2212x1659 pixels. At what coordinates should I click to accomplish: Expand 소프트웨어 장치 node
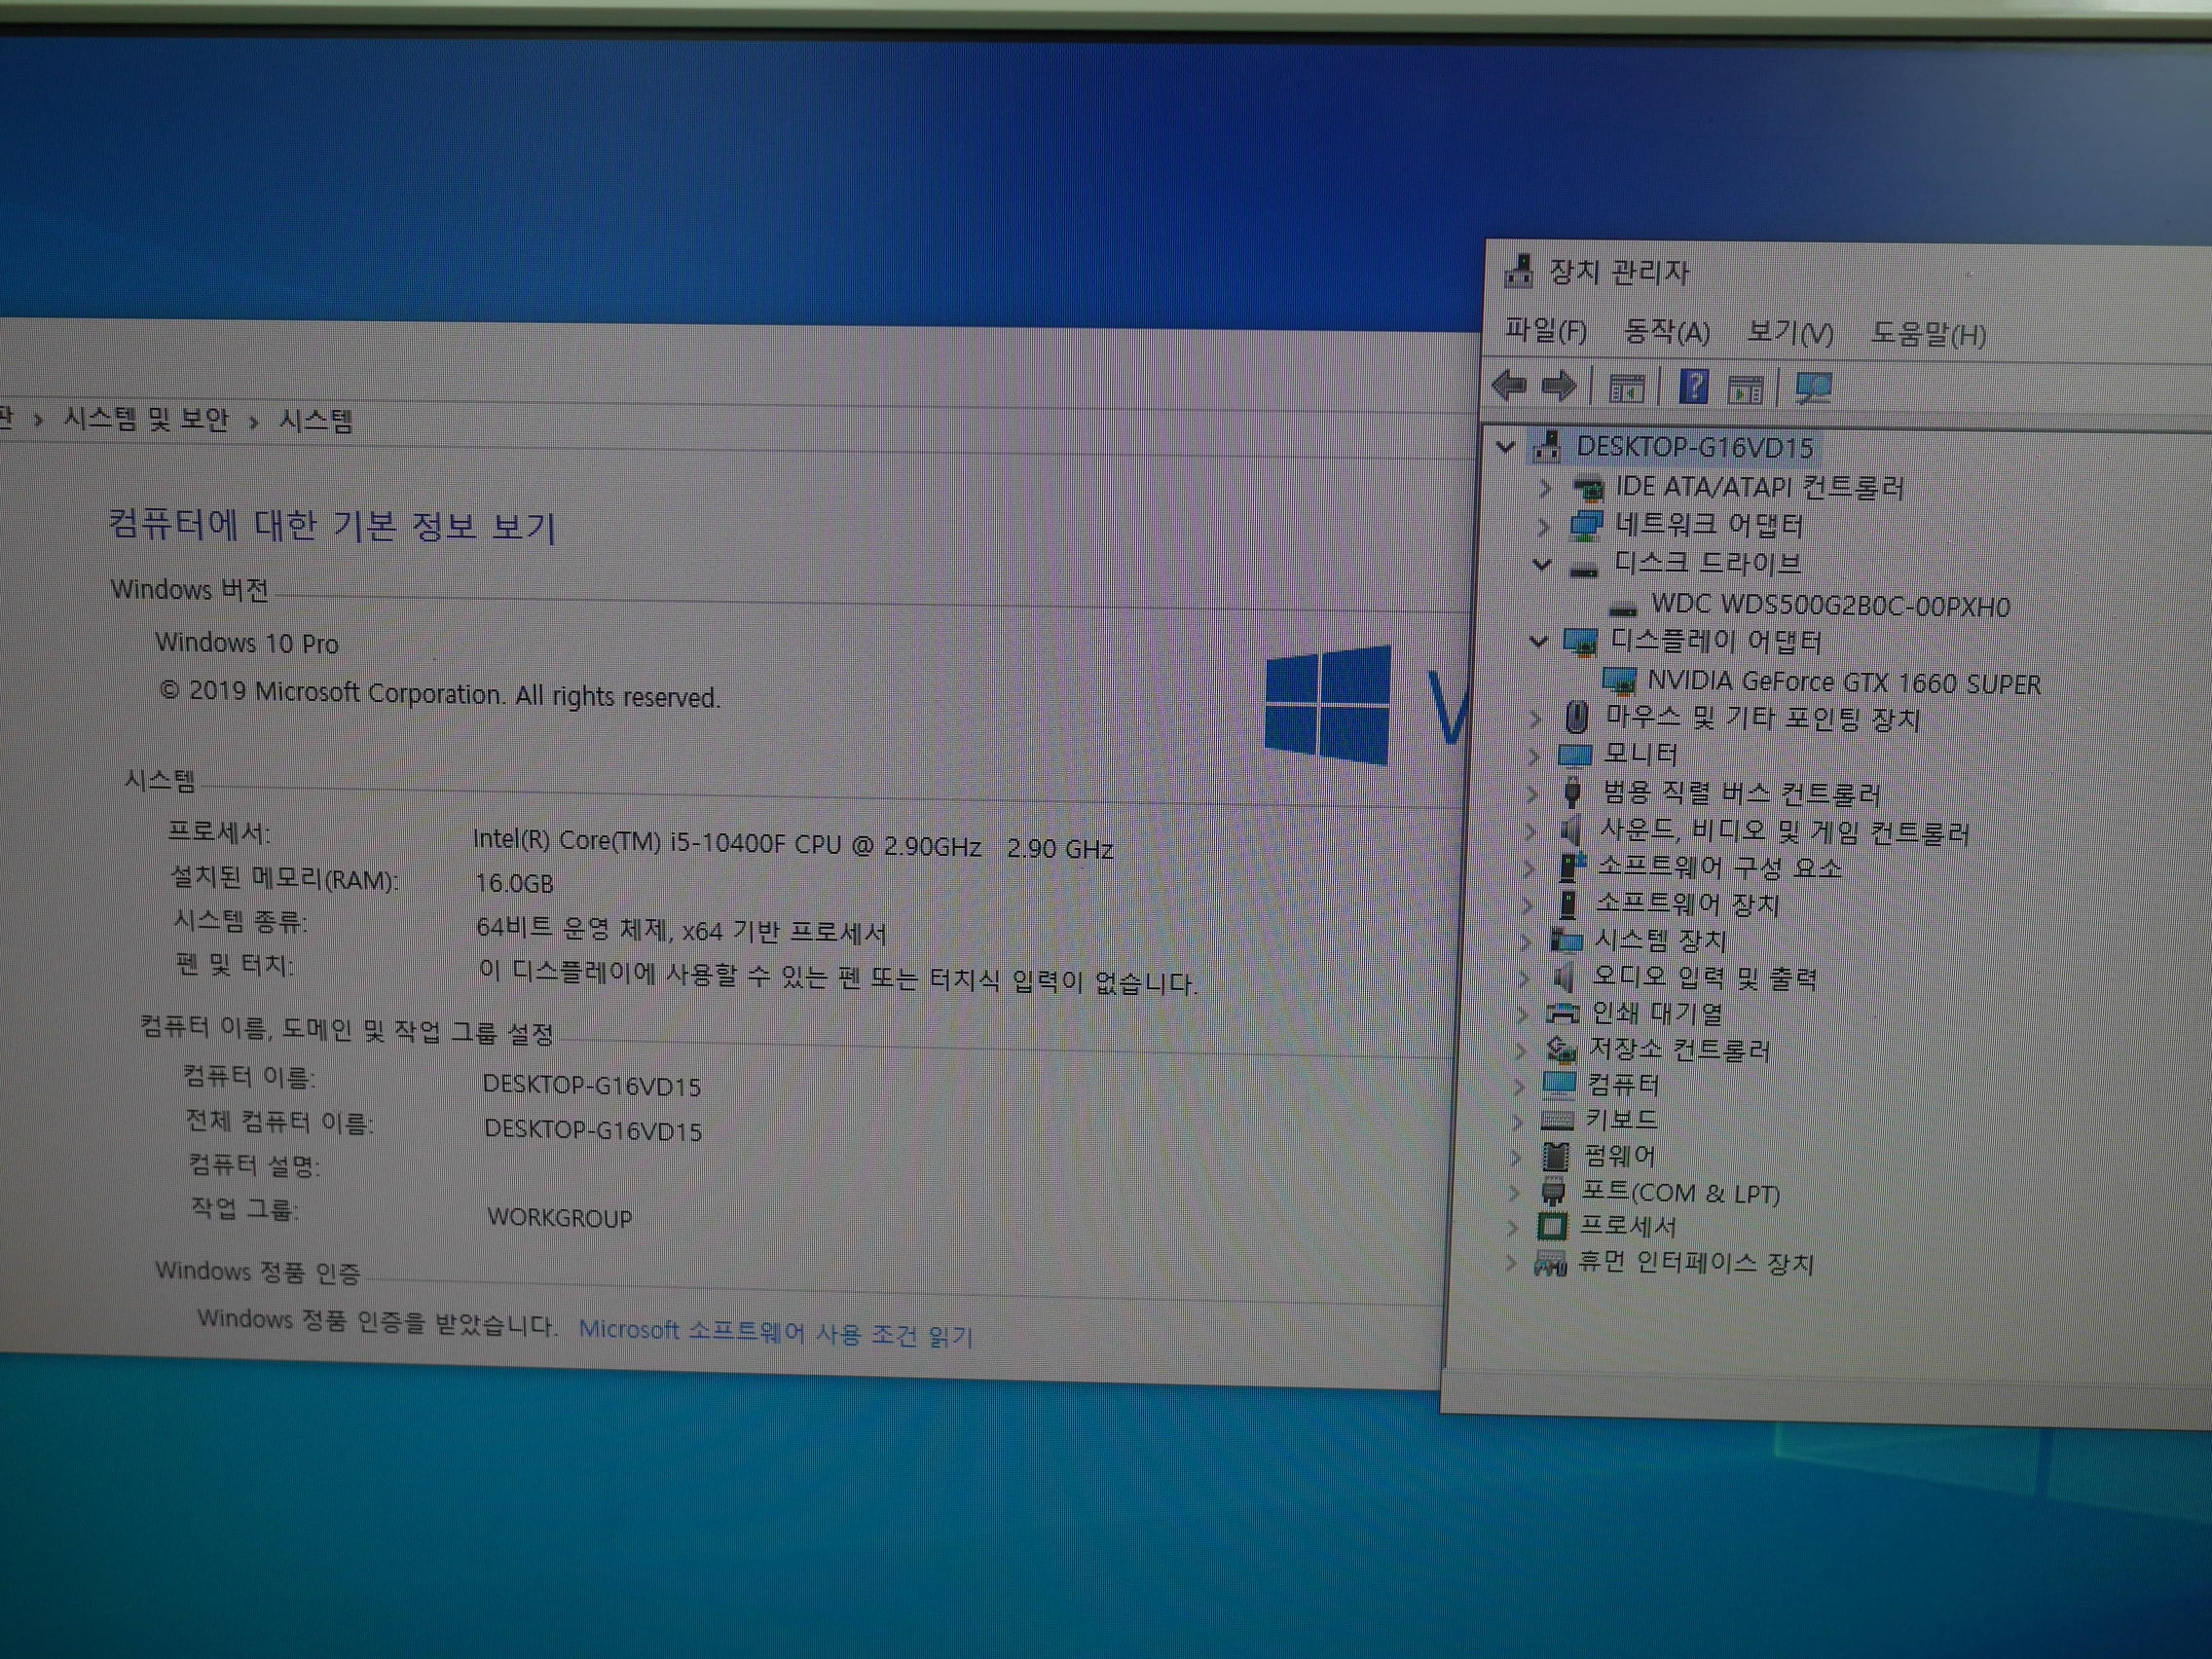(x=1526, y=904)
